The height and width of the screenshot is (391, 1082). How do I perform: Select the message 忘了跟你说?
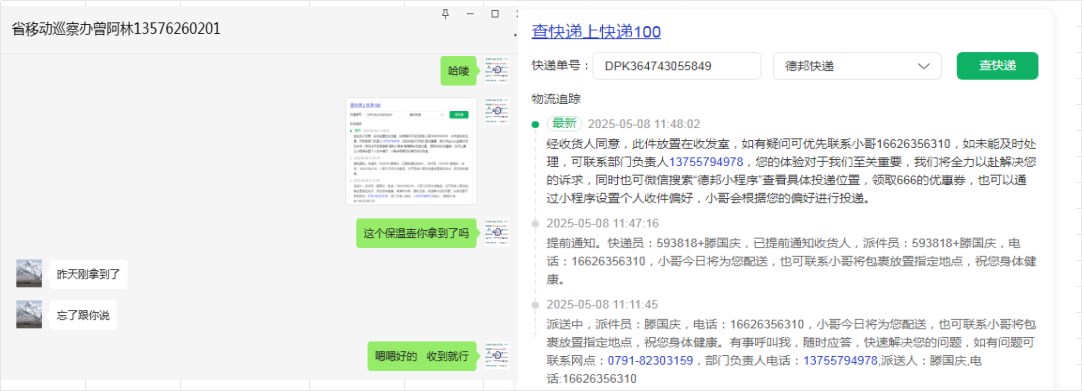(x=83, y=315)
